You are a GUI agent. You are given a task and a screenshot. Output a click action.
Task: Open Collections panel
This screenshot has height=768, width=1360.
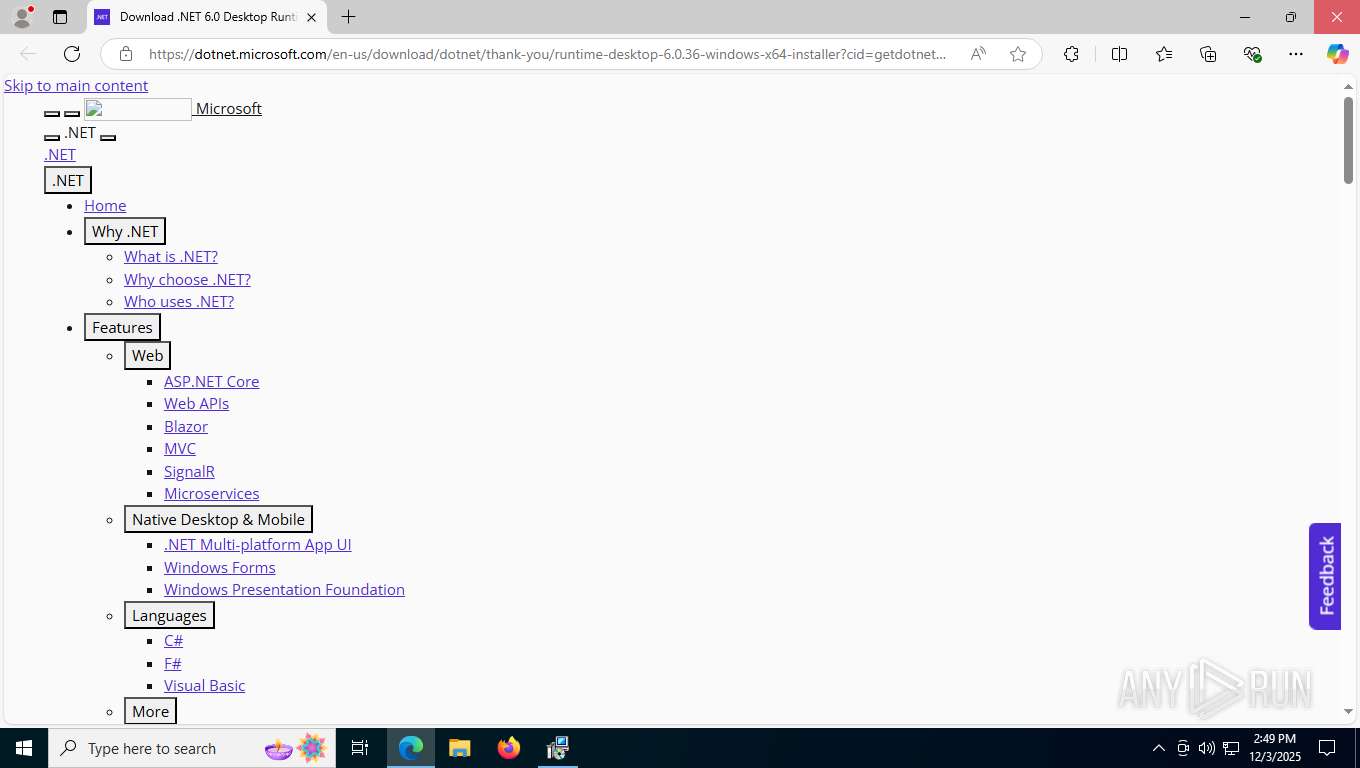tap(1208, 54)
